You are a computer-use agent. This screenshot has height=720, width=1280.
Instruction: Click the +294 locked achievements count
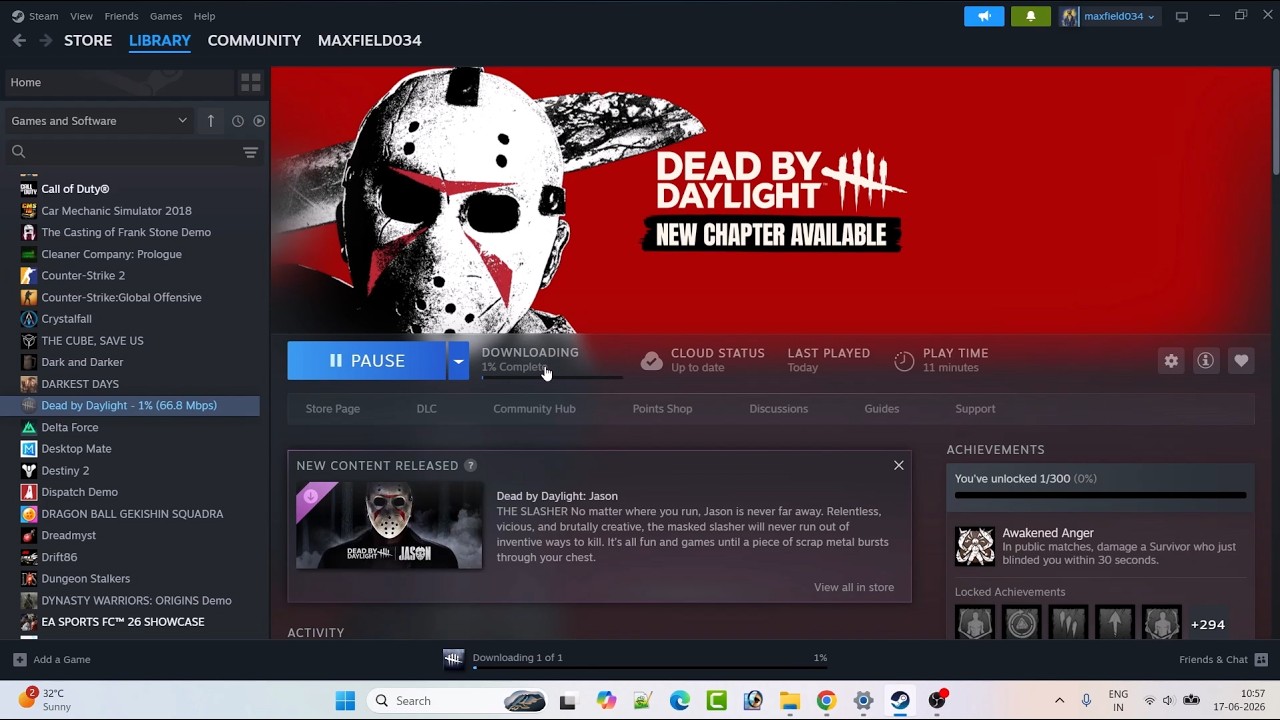[x=1208, y=625]
